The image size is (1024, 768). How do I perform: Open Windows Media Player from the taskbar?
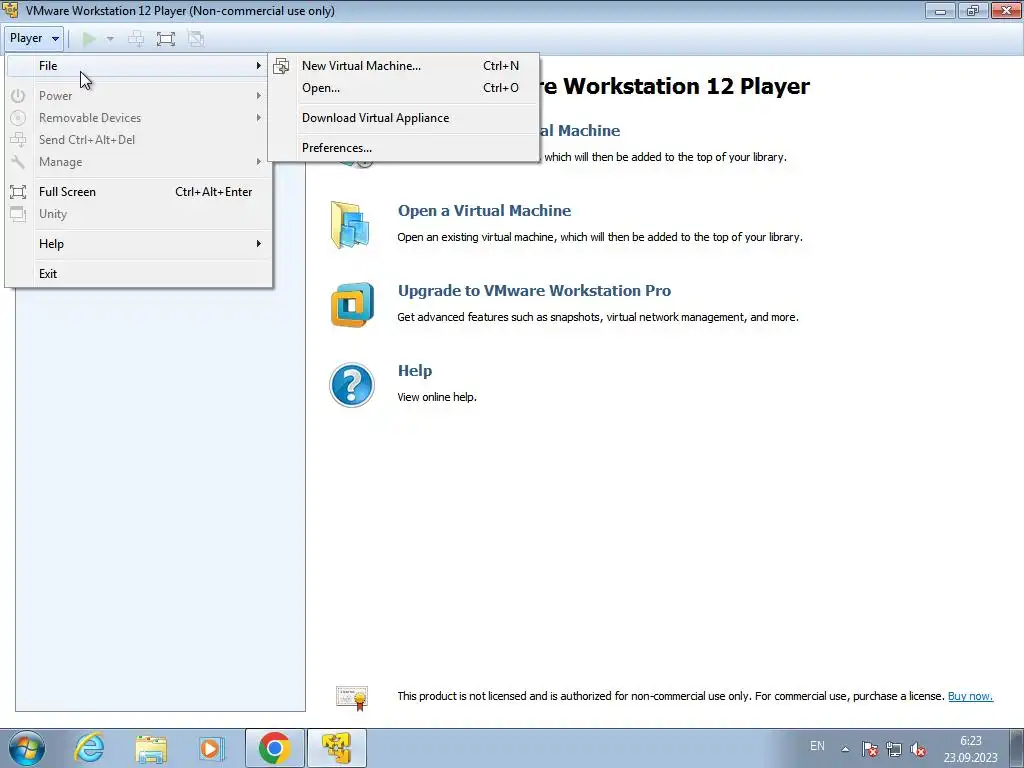211,748
